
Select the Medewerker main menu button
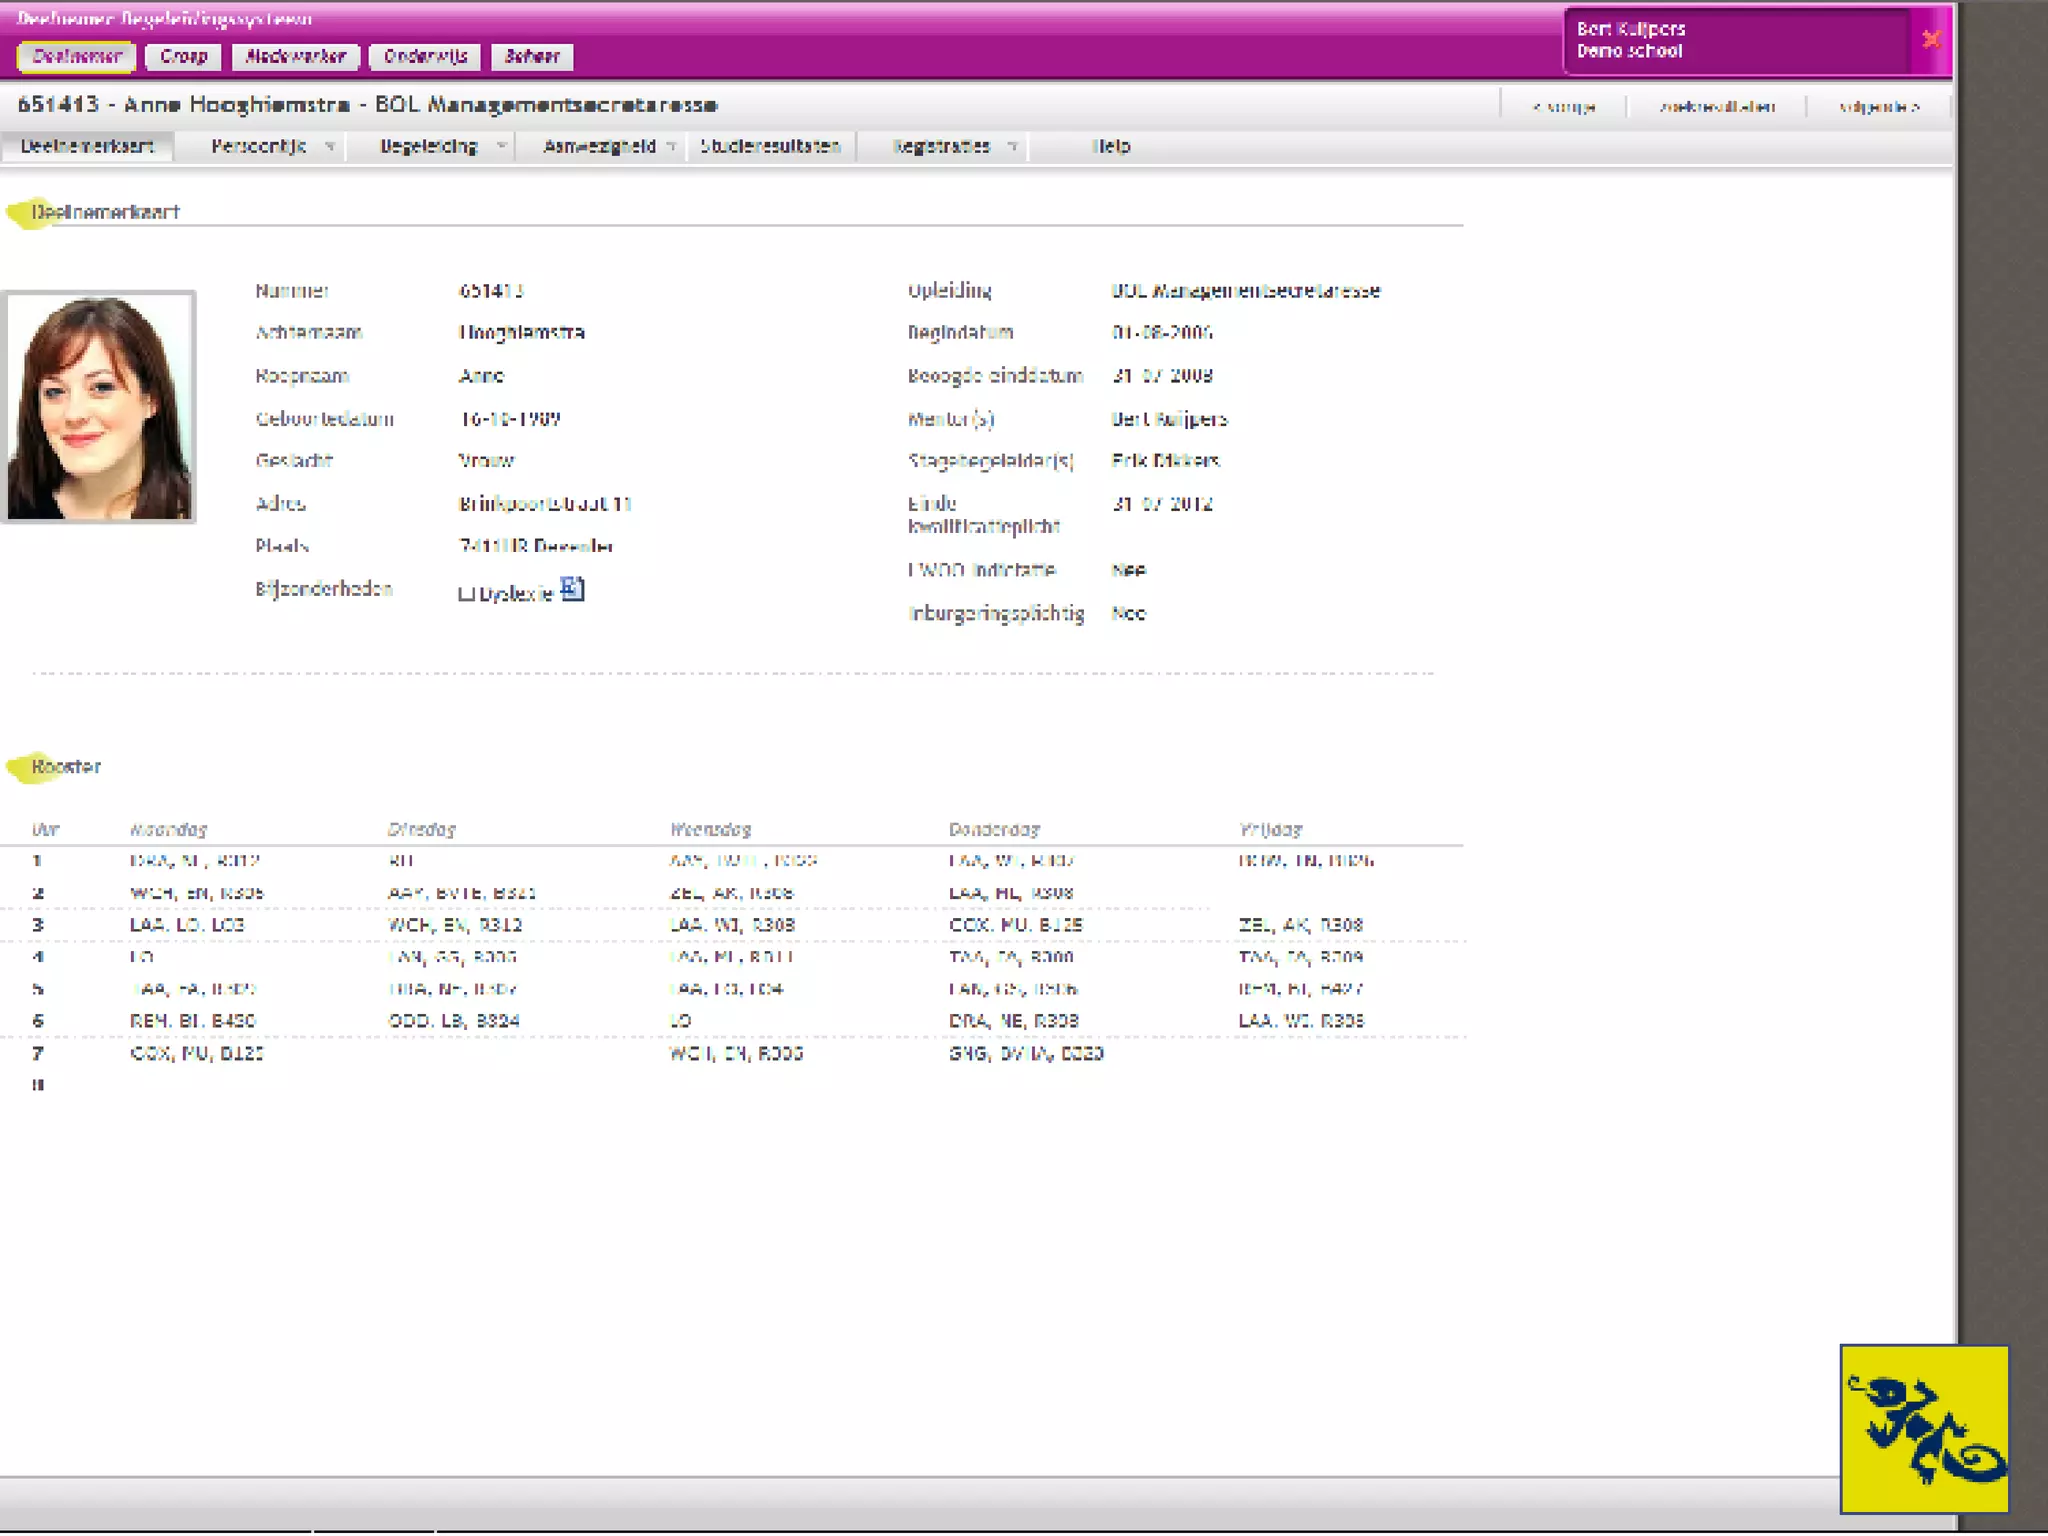[295, 57]
